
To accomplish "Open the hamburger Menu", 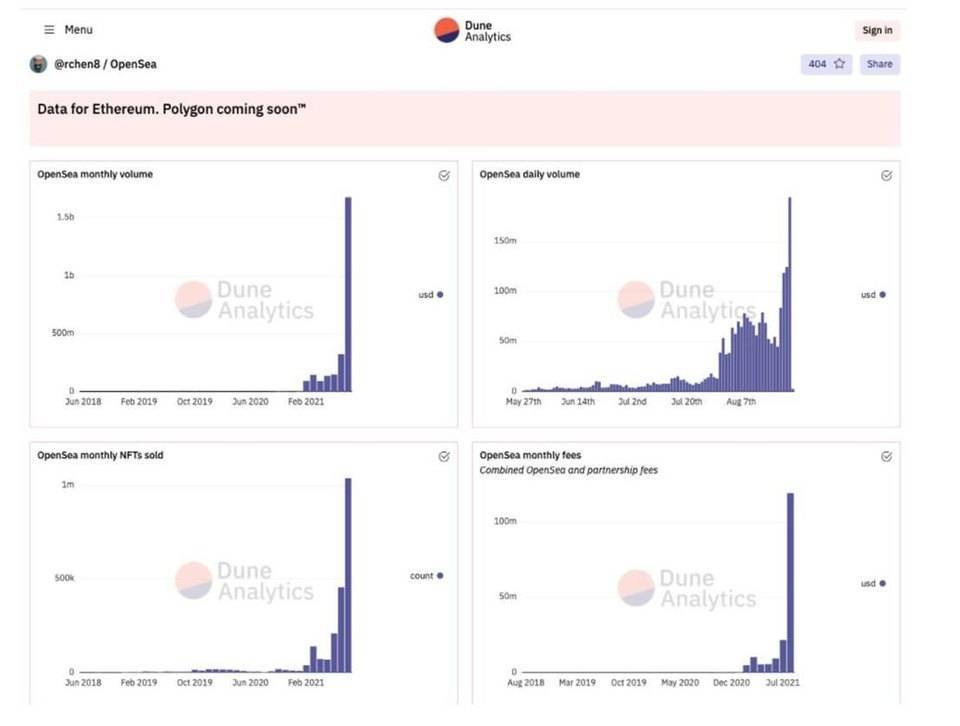I will pos(68,30).
